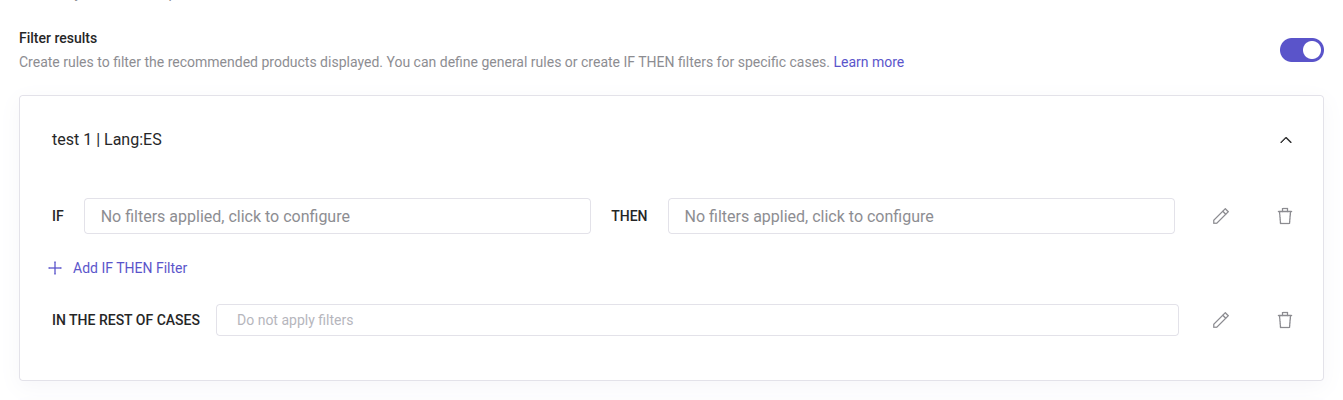Delete the rest of cases rule

tap(1285, 320)
